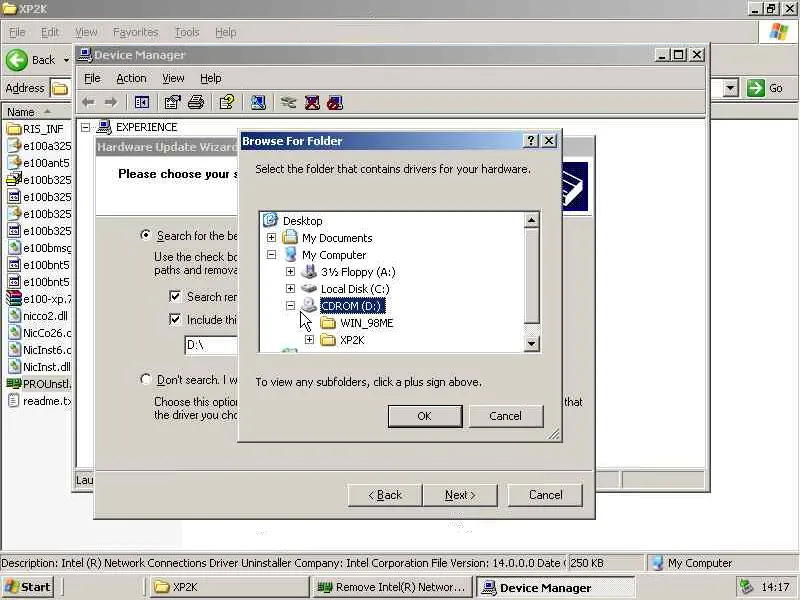The width and height of the screenshot is (800, 600).
Task: Click Cancel in Browse For Folder dialog
Action: click(x=506, y=416)
